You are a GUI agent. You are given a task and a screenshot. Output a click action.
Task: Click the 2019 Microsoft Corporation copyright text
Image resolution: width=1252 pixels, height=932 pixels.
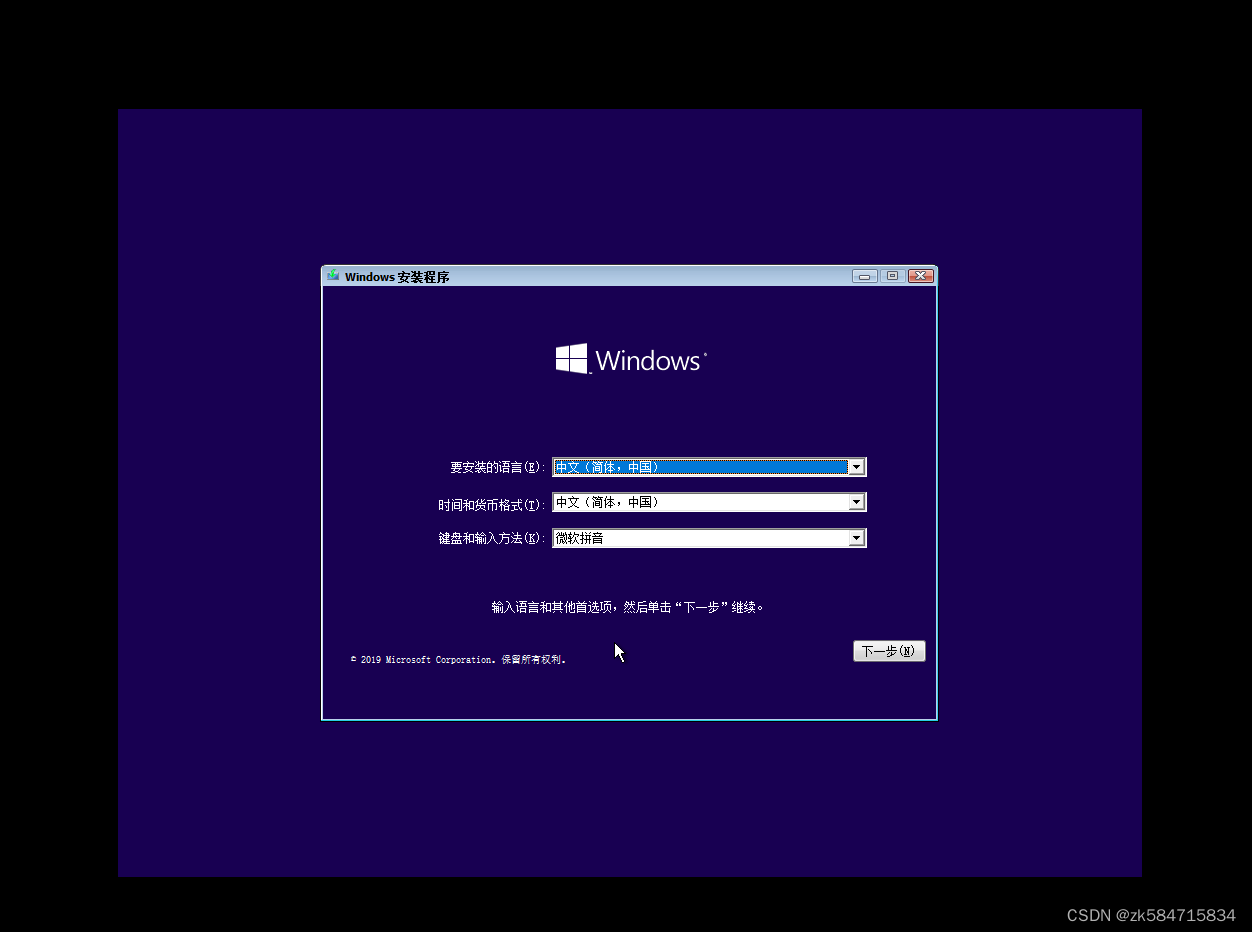(x=458, y=660)
